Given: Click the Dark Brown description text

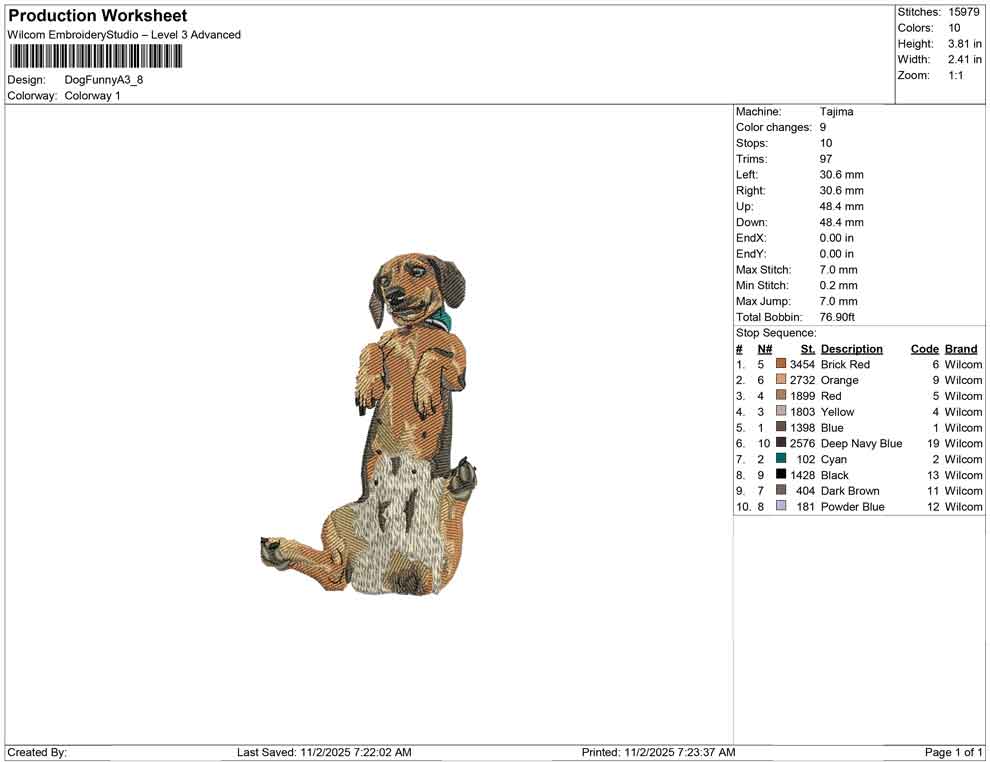Looking at the screenshot, I should click(x=850, y=491).
